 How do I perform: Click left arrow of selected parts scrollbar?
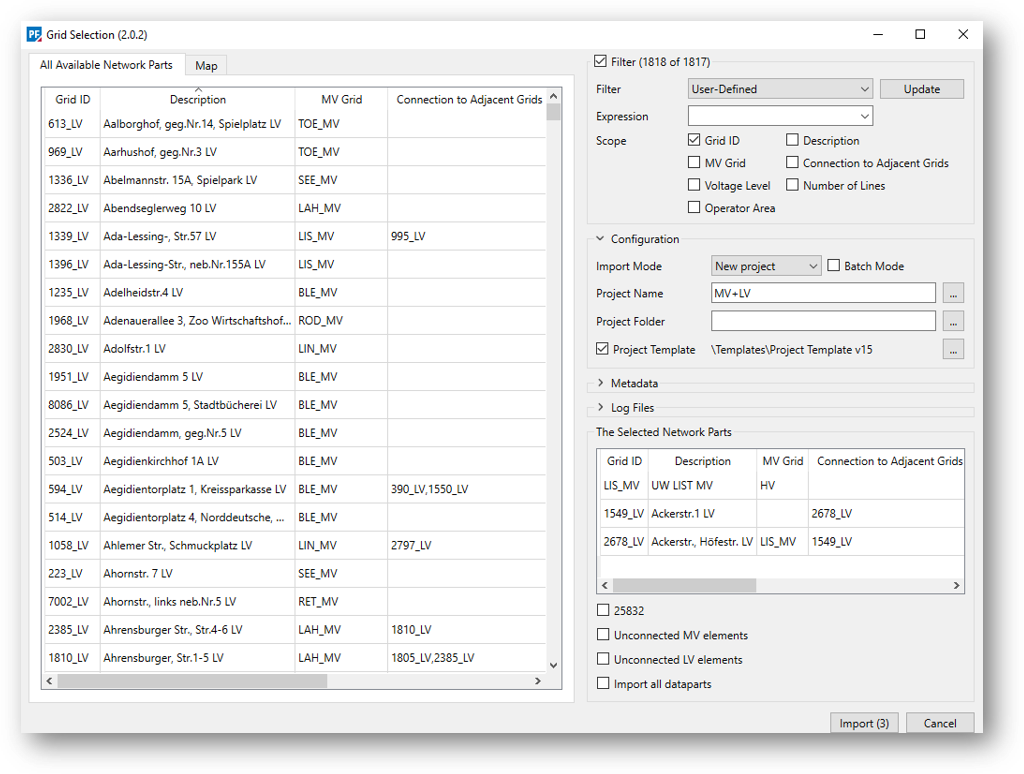pyautogui.click(x=606, y=585)
